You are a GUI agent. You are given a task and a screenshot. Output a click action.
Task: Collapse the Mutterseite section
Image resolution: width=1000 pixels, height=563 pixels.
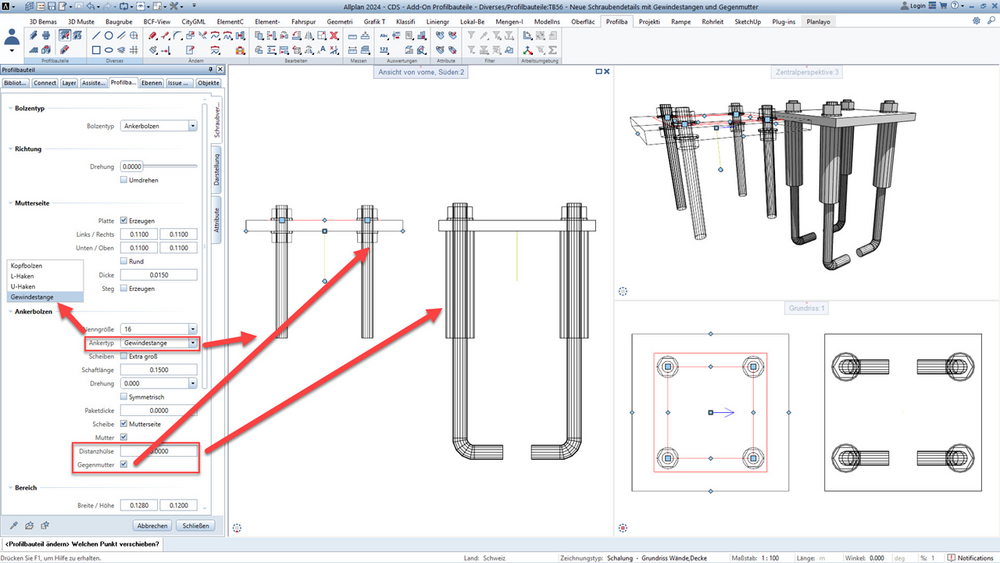click(x=10, y=203)
